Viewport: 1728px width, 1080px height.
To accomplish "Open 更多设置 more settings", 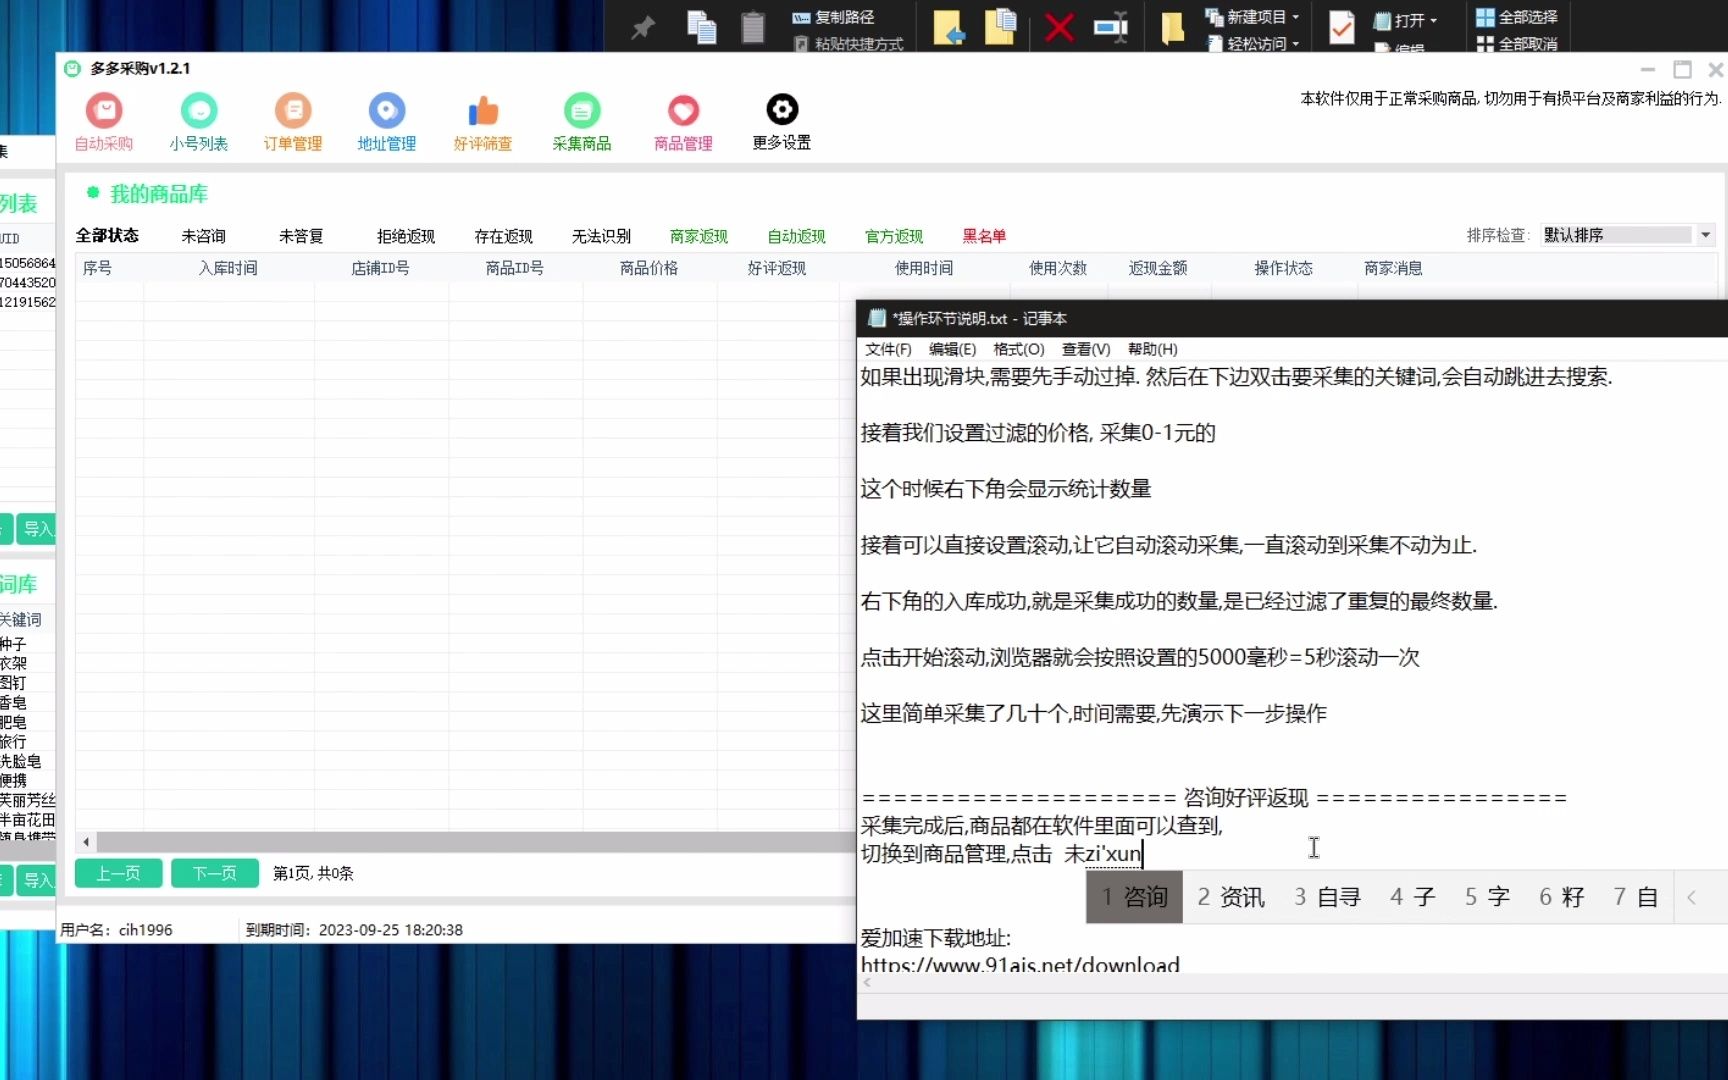I will pos(781,122).
